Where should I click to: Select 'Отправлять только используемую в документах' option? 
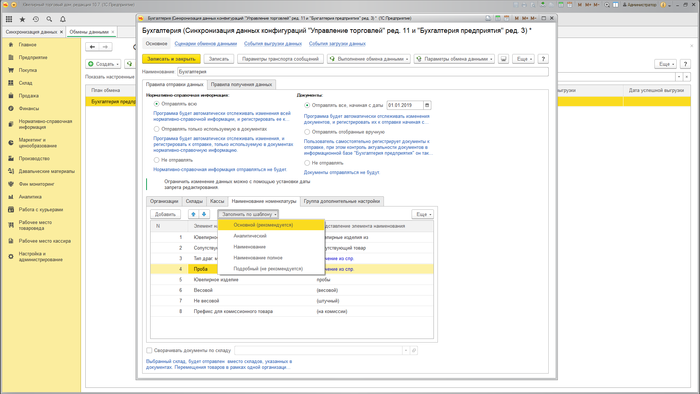[x=157, y=129]
